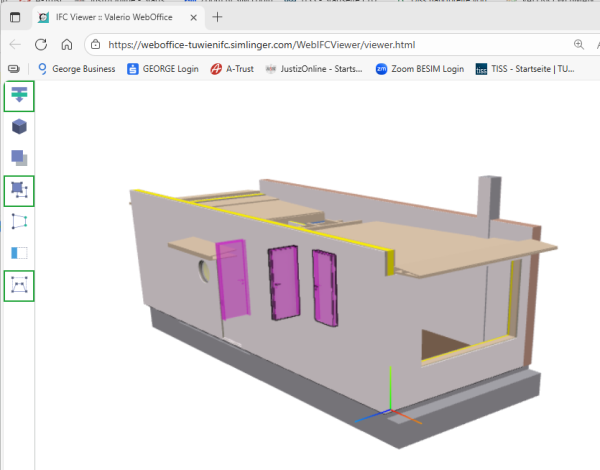Click the overlapping squares transparency icon
This screenshot has height=470, width=600.
click(x=19, y=158)
